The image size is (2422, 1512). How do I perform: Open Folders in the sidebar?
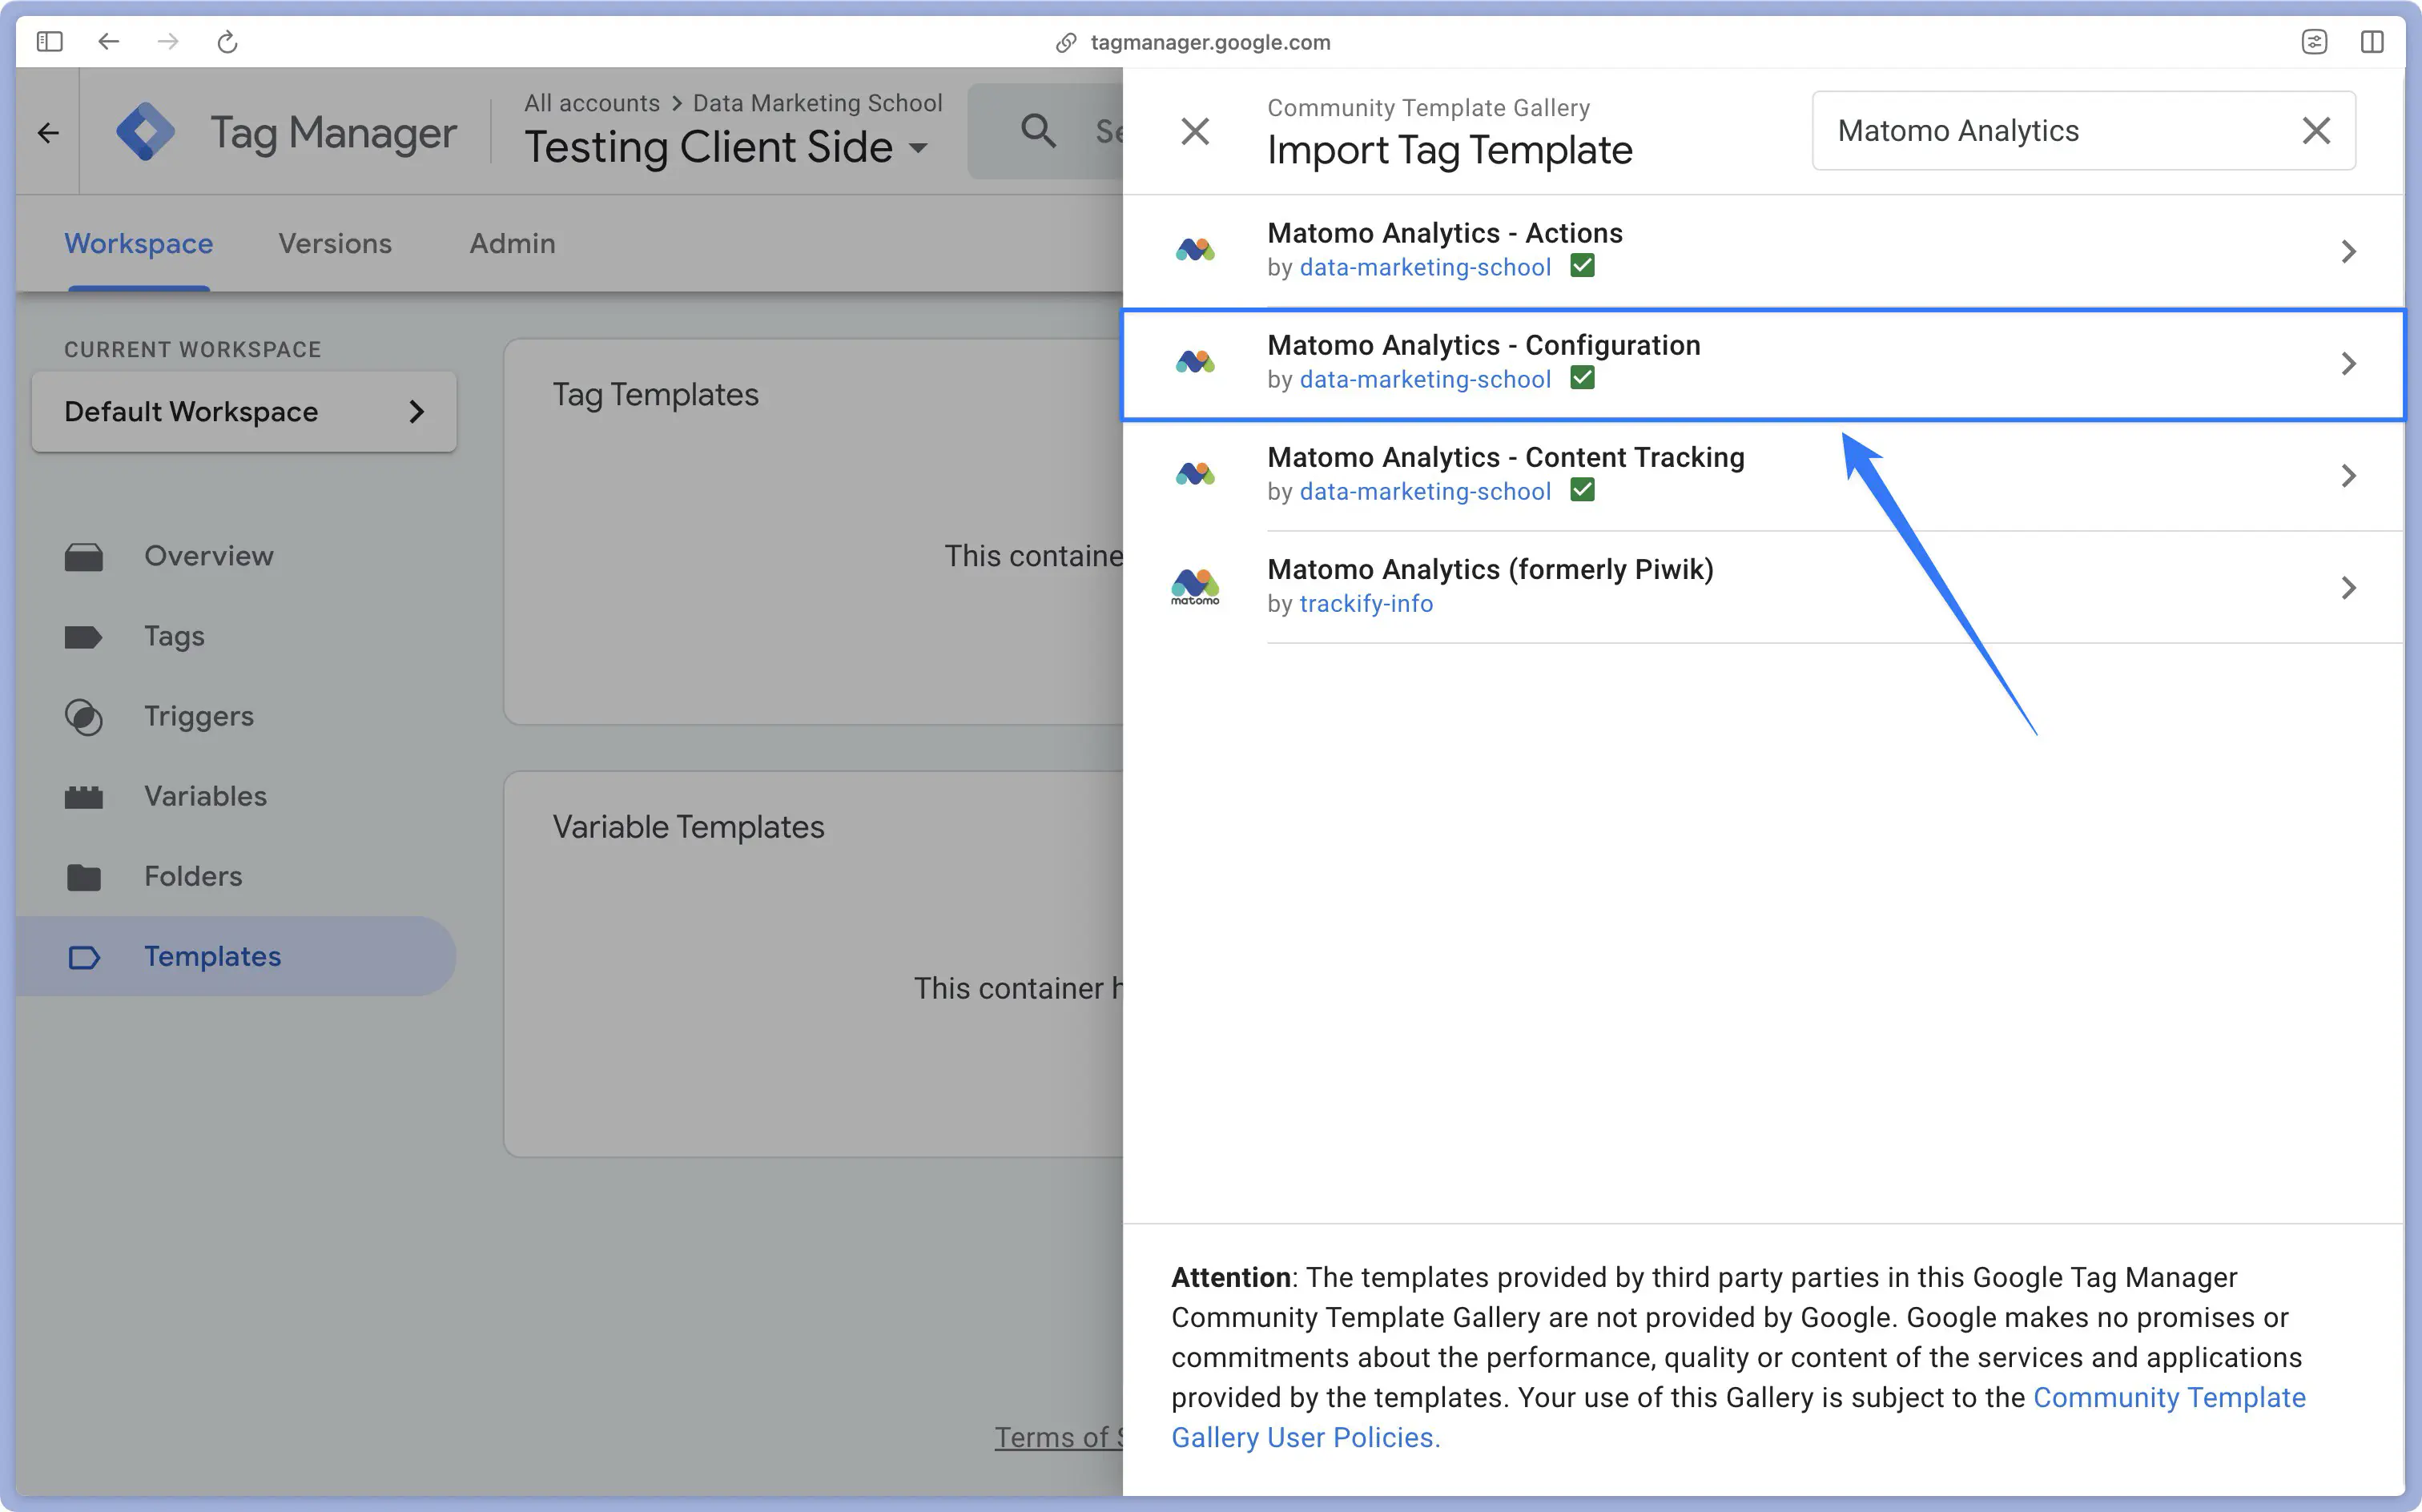click(x=193, y=876)
